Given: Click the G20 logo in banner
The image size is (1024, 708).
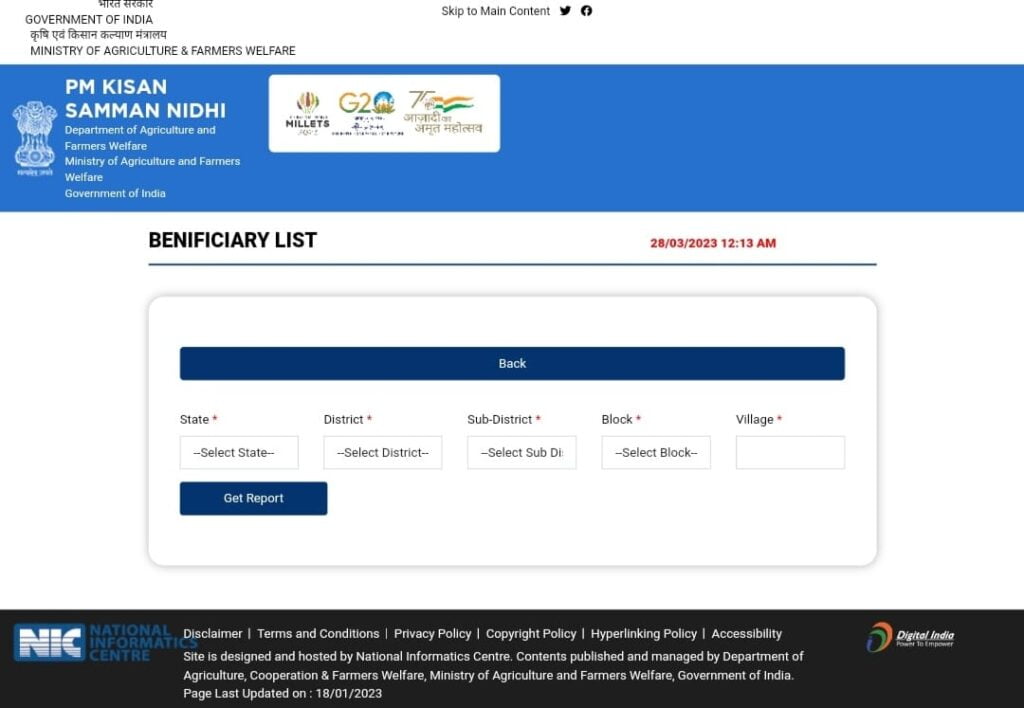Looking at the screenshot, I should coord(367,113).
